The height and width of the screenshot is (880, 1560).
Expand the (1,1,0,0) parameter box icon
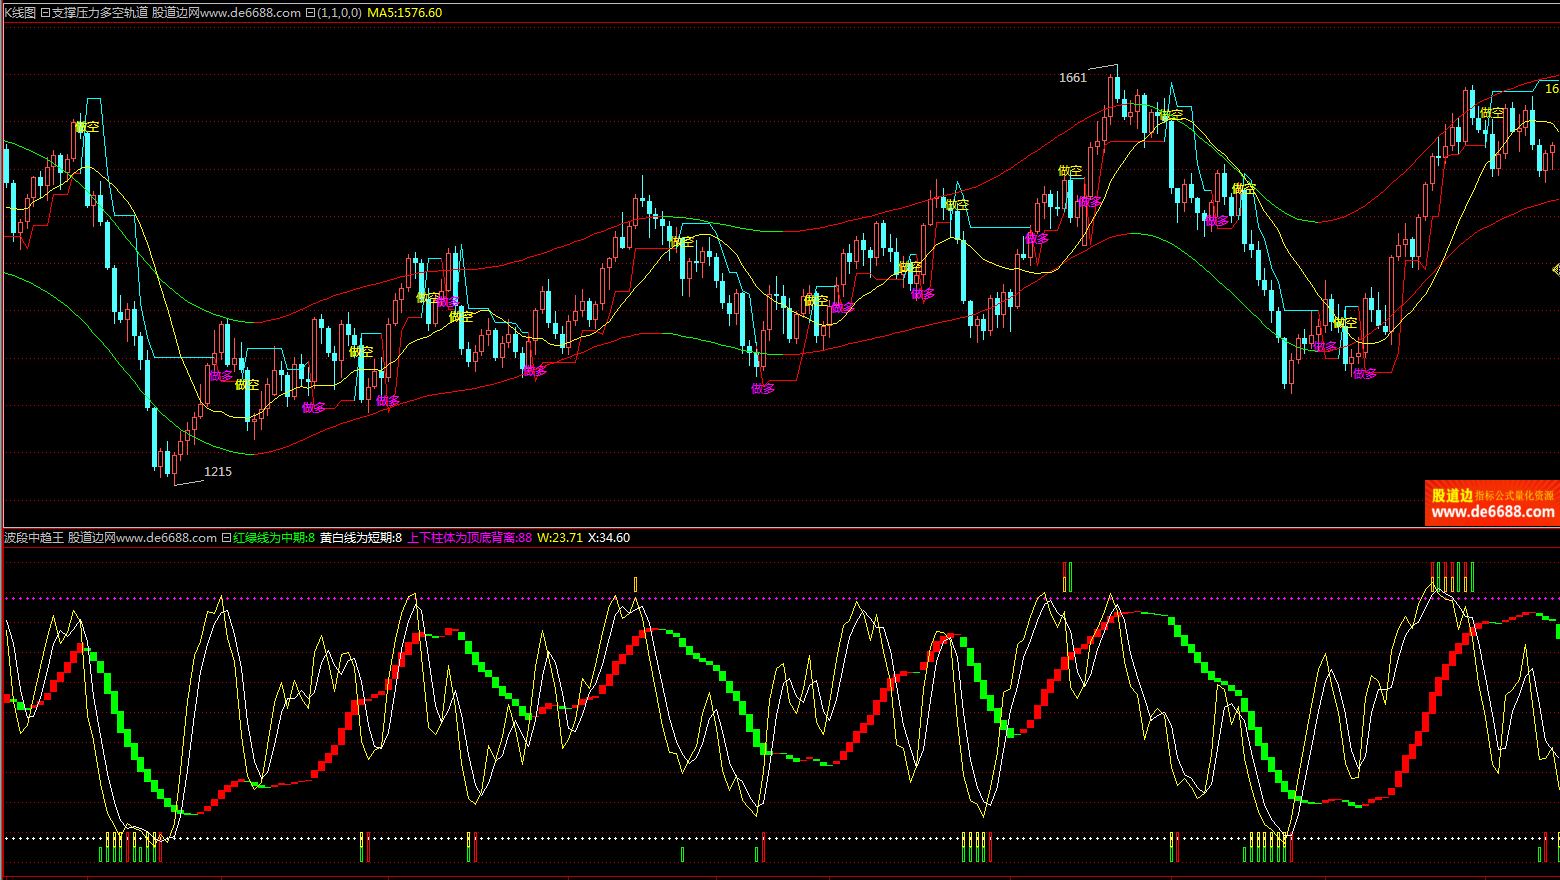pos(310,13)
